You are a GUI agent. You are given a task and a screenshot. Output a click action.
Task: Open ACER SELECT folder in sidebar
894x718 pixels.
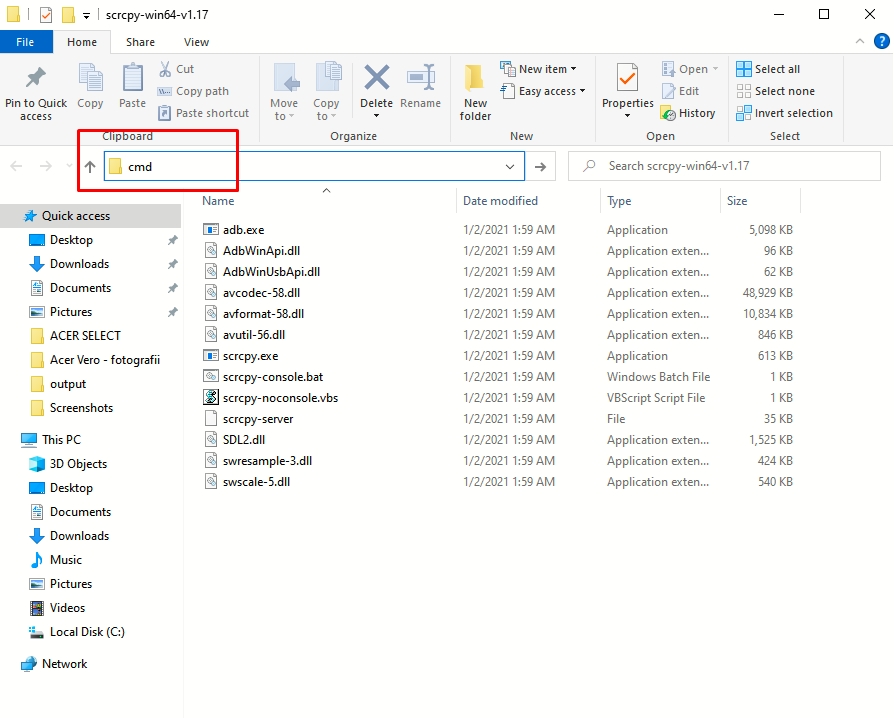pos(85,336)
